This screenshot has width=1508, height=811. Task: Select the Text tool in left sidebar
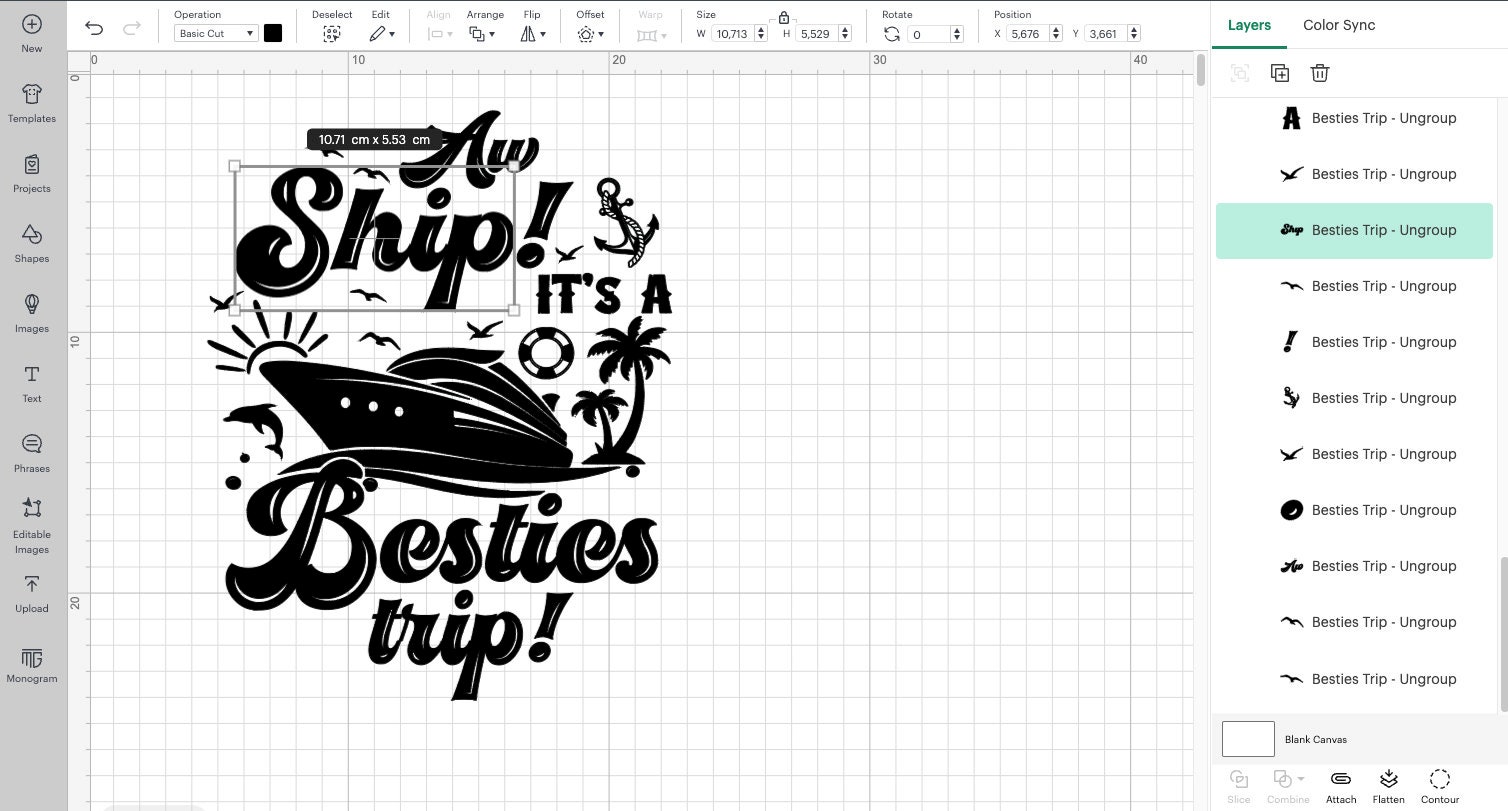31,383
